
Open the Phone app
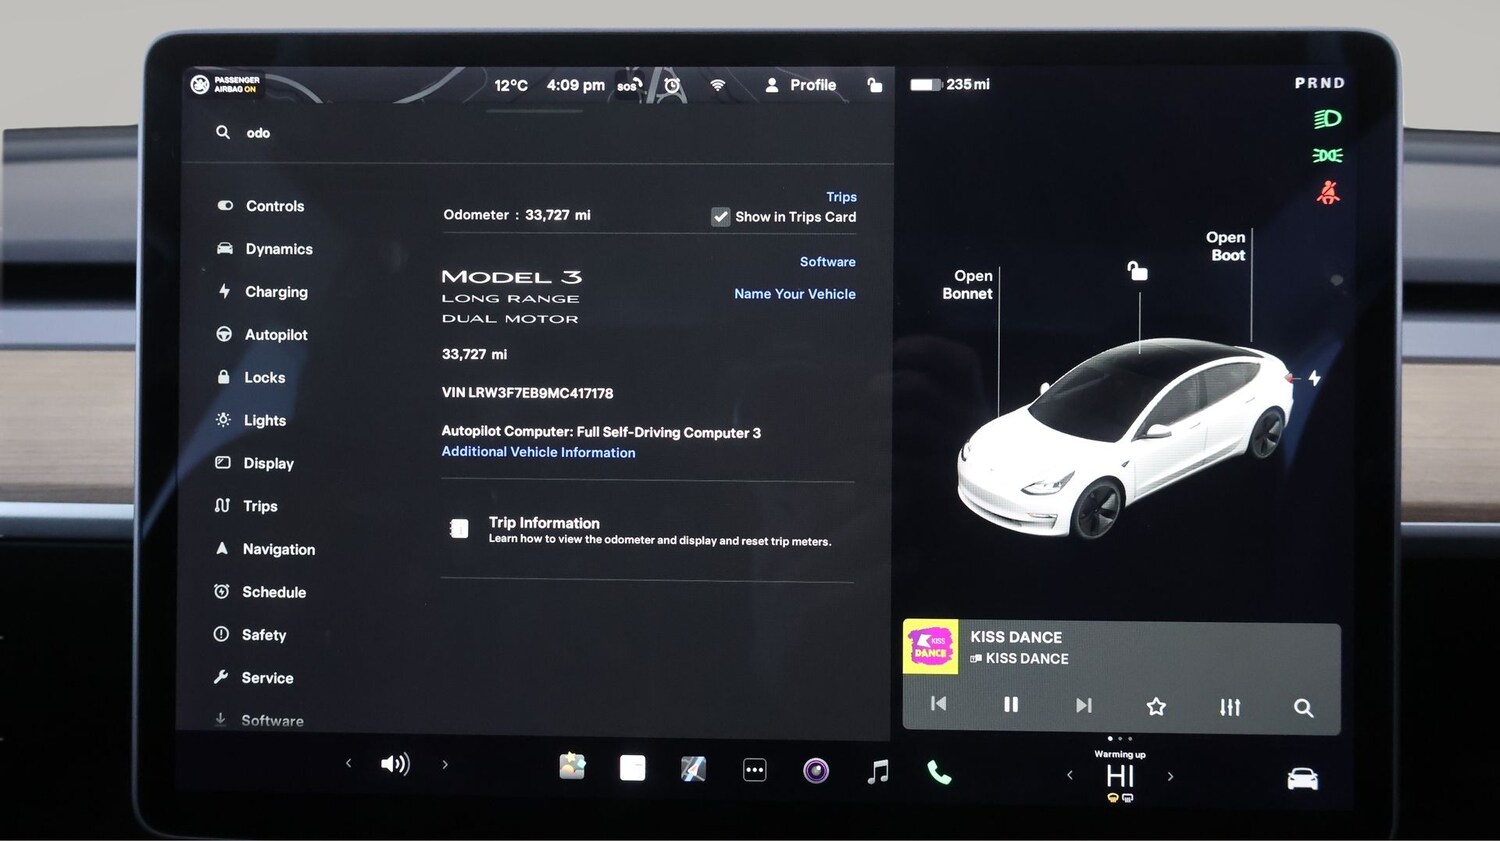938,770
